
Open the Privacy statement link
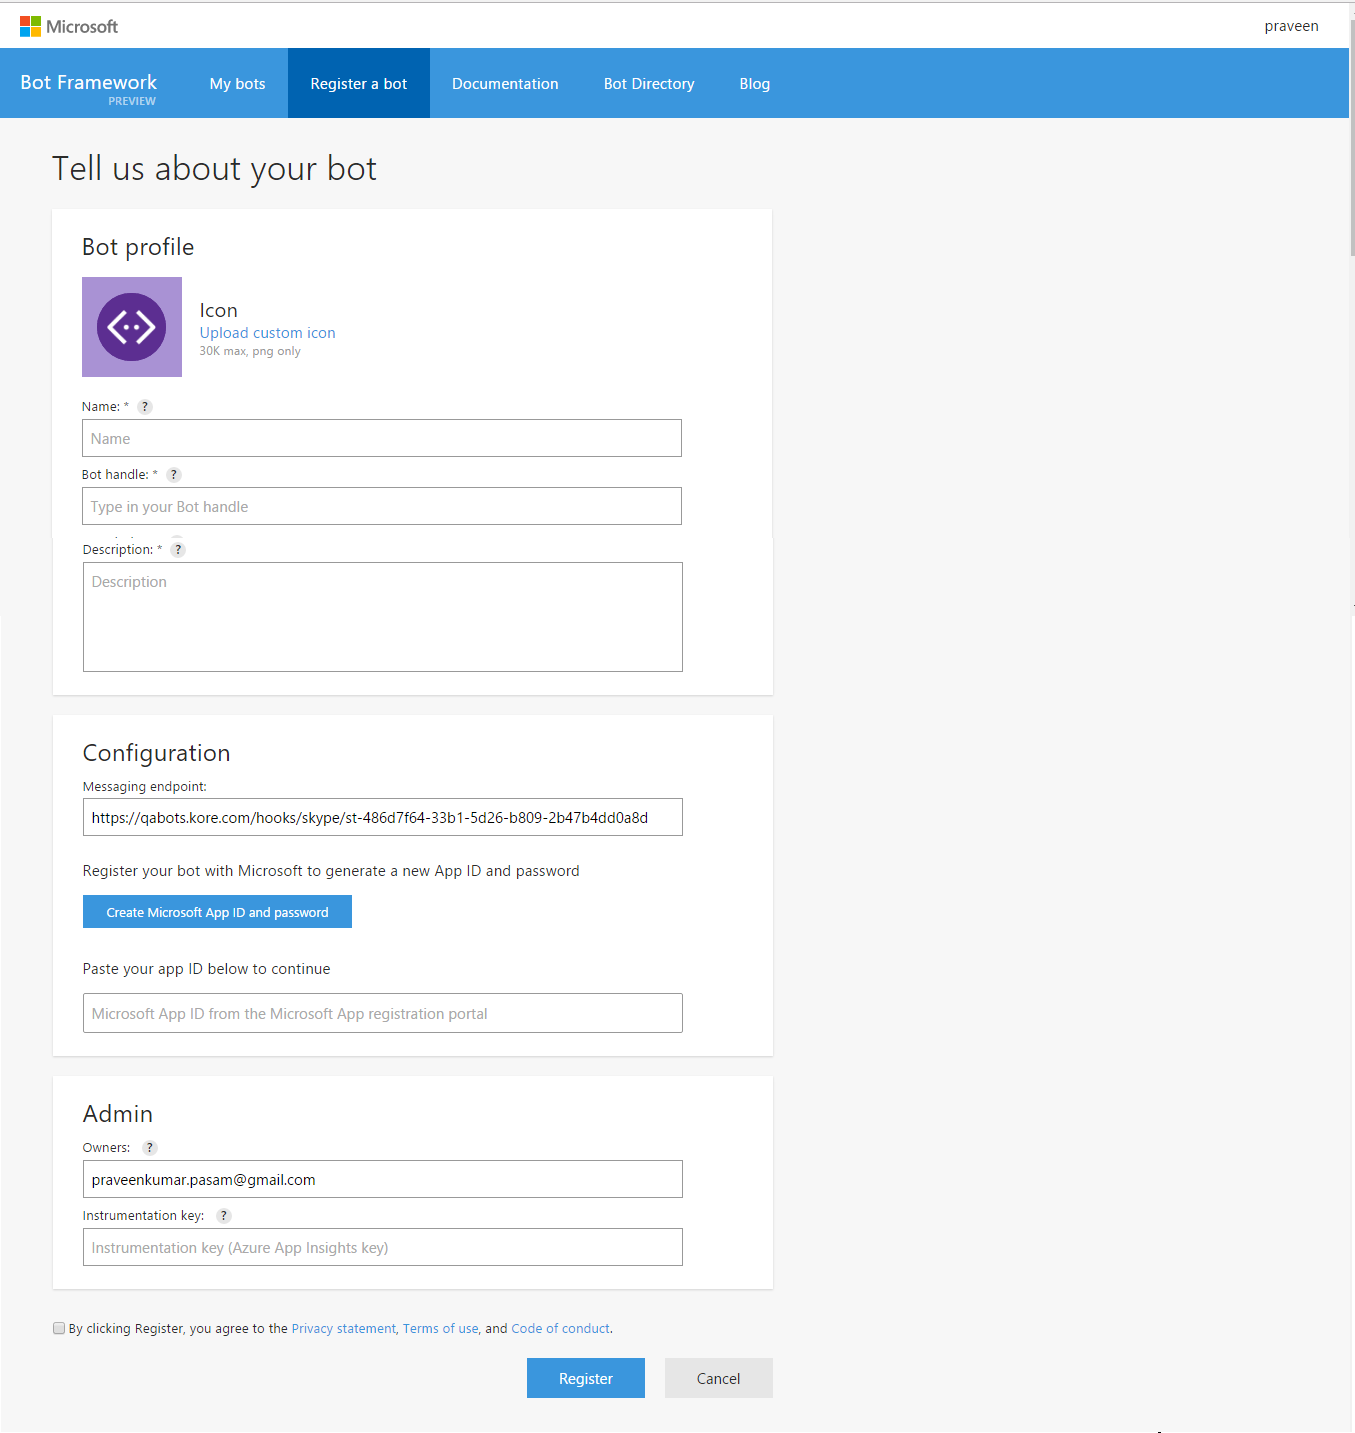(x=343, y=1329)
